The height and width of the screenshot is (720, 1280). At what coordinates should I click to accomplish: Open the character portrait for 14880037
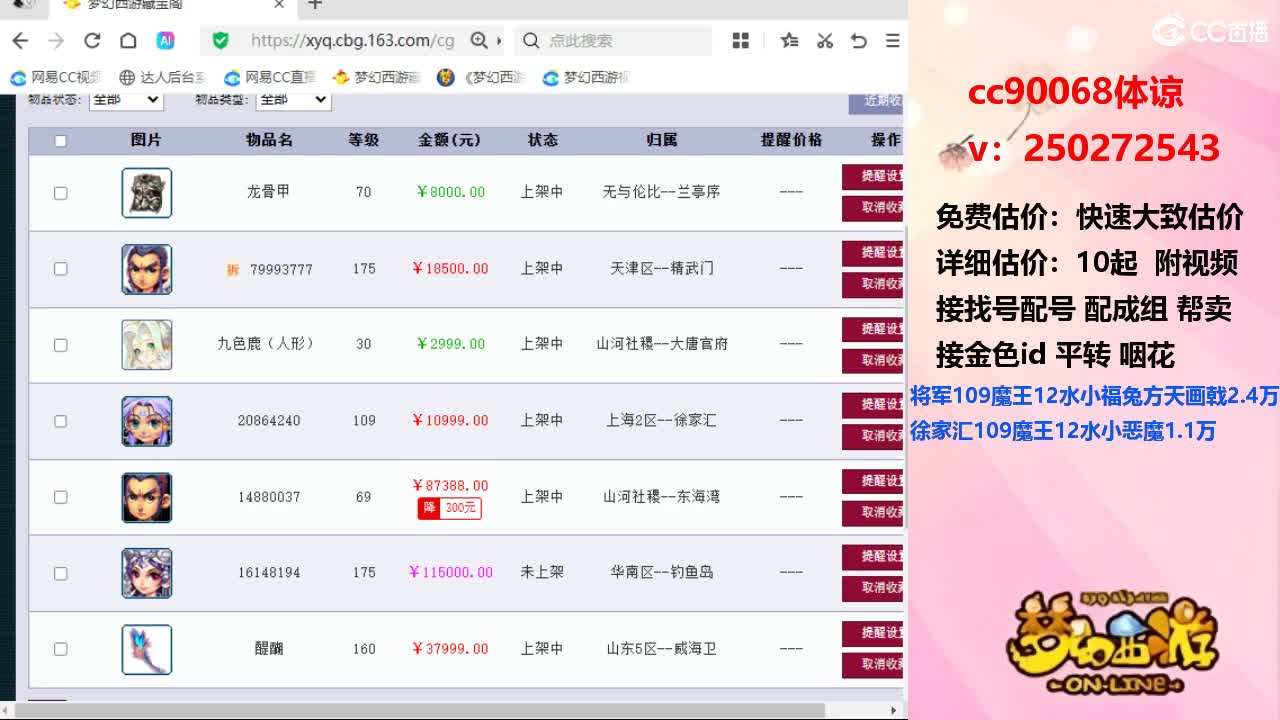click(x=147, y=497)
